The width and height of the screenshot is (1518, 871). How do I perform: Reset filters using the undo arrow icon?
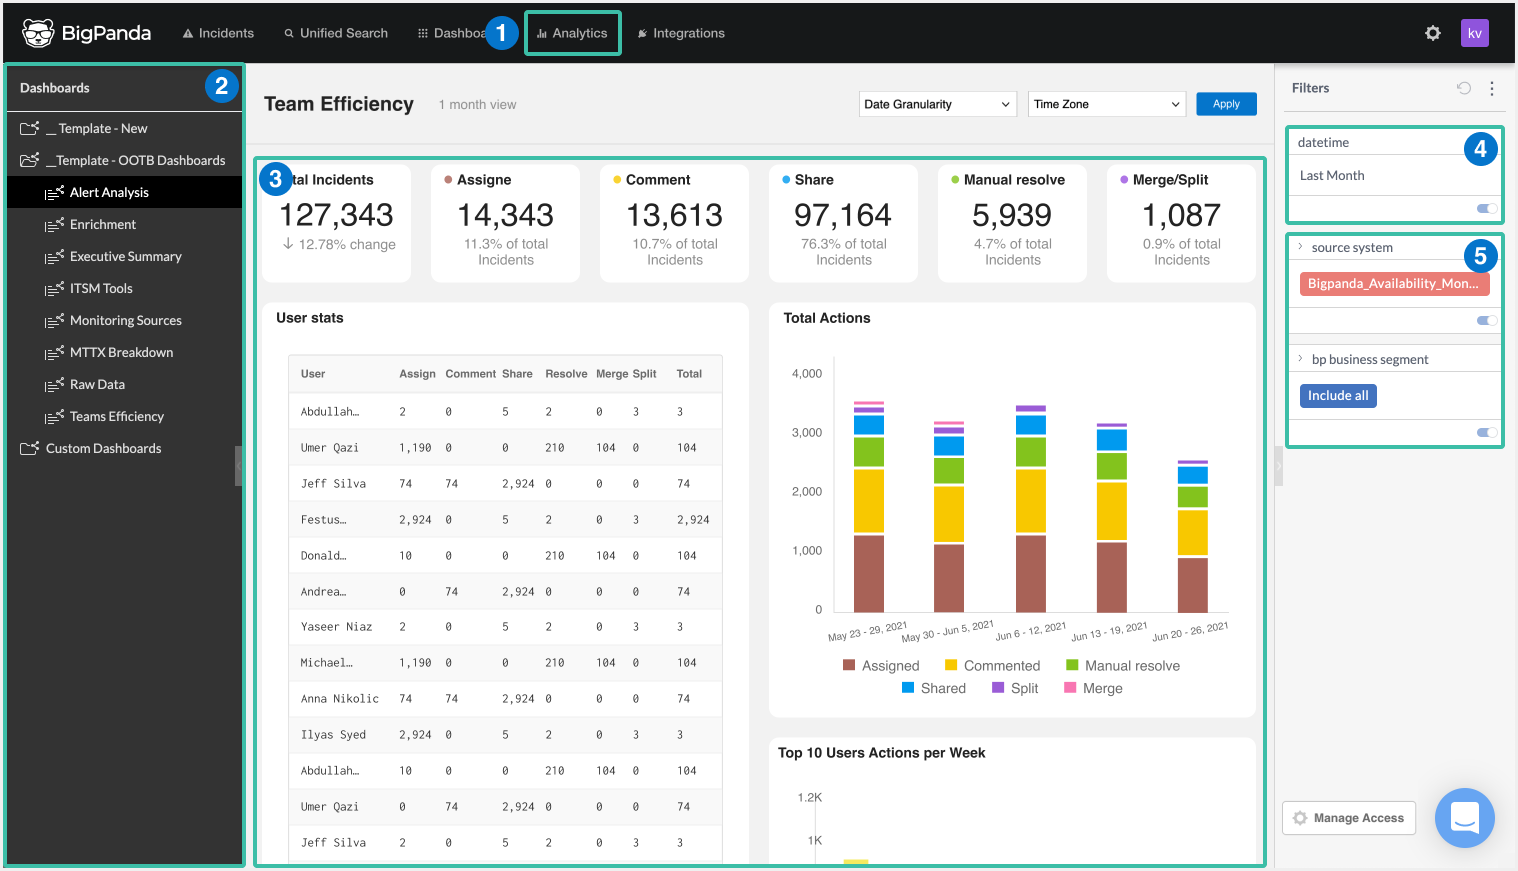(x=1463, y=88)
